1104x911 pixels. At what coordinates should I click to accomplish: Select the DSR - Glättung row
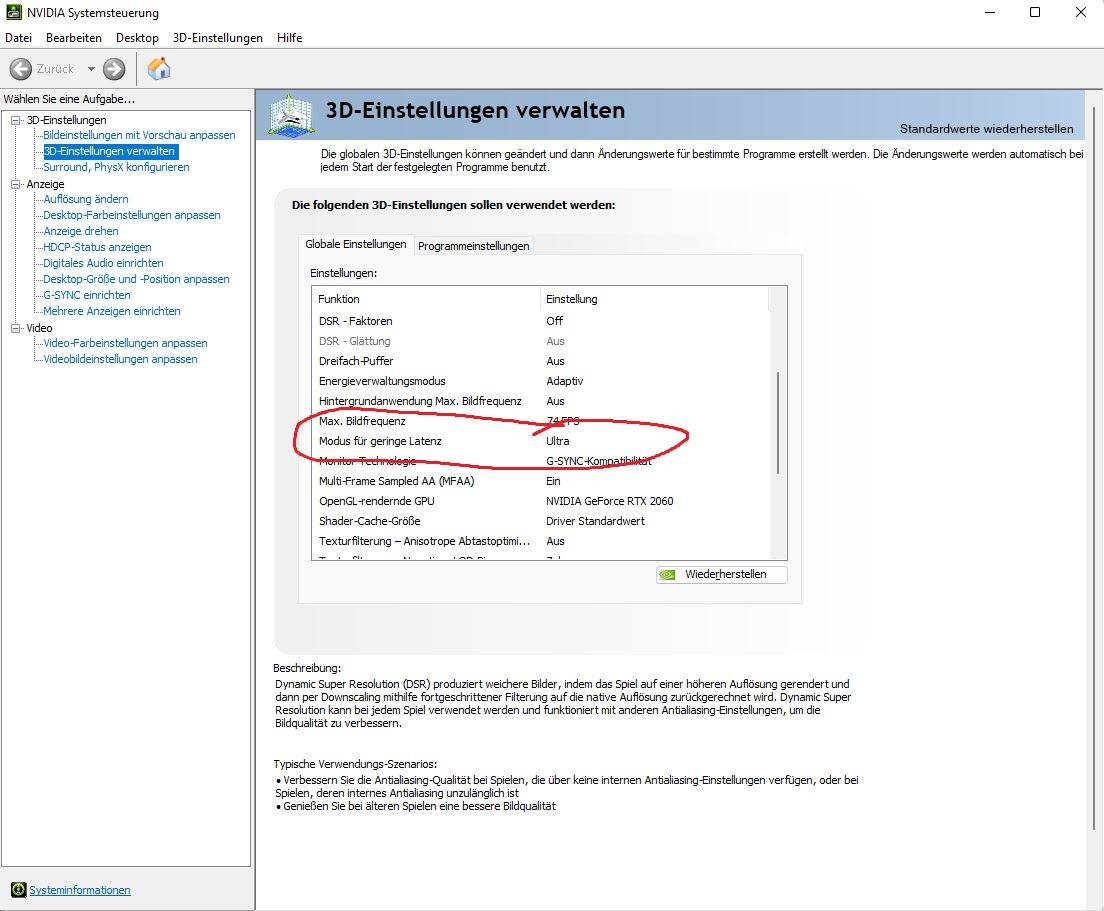(540, 341)
